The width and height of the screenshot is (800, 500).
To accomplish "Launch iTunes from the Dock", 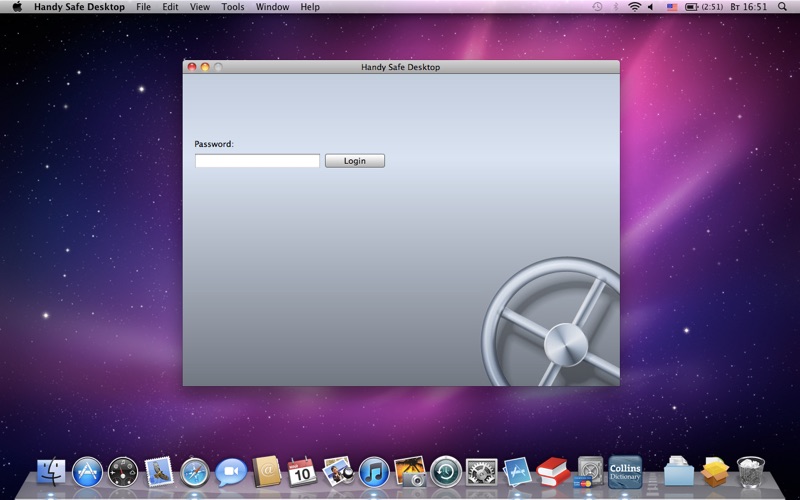I will click(374, 472).
